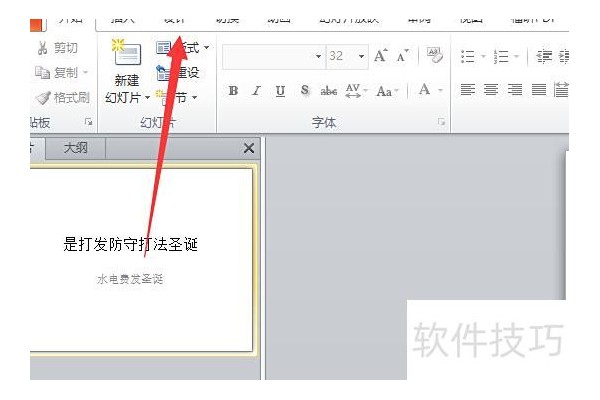Viewport: 600px width, 400px height.
Task: Open the Section (节) dropdown
Action: (x=177, y=97)
